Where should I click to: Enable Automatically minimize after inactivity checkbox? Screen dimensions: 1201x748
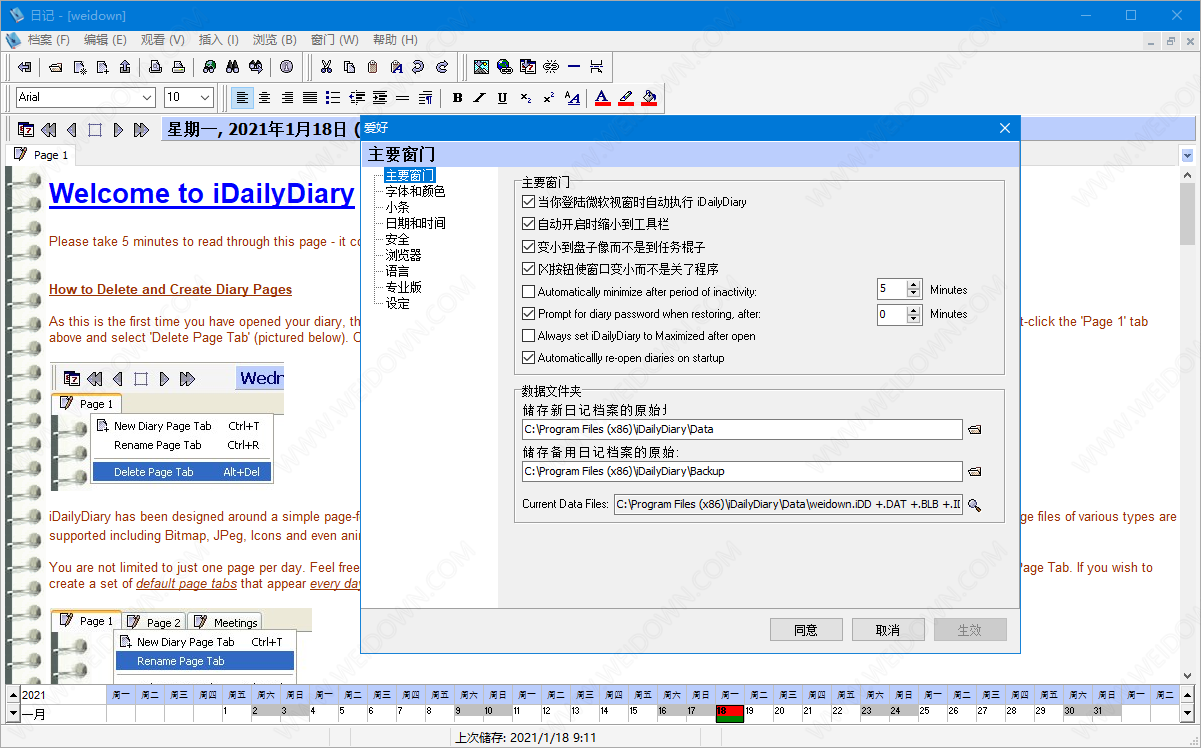tap(529, 292)
